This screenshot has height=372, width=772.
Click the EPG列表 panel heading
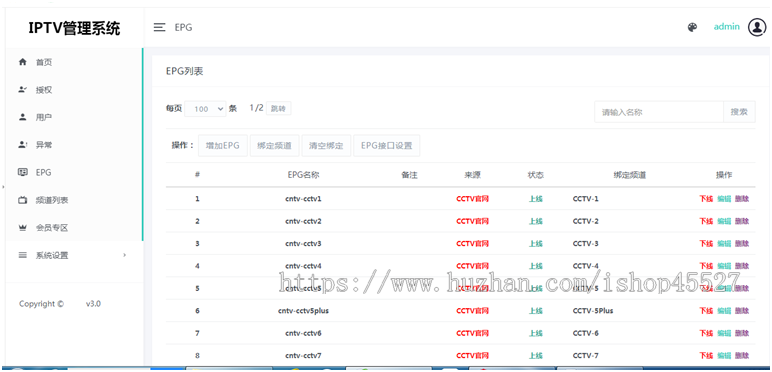[185, 72]
